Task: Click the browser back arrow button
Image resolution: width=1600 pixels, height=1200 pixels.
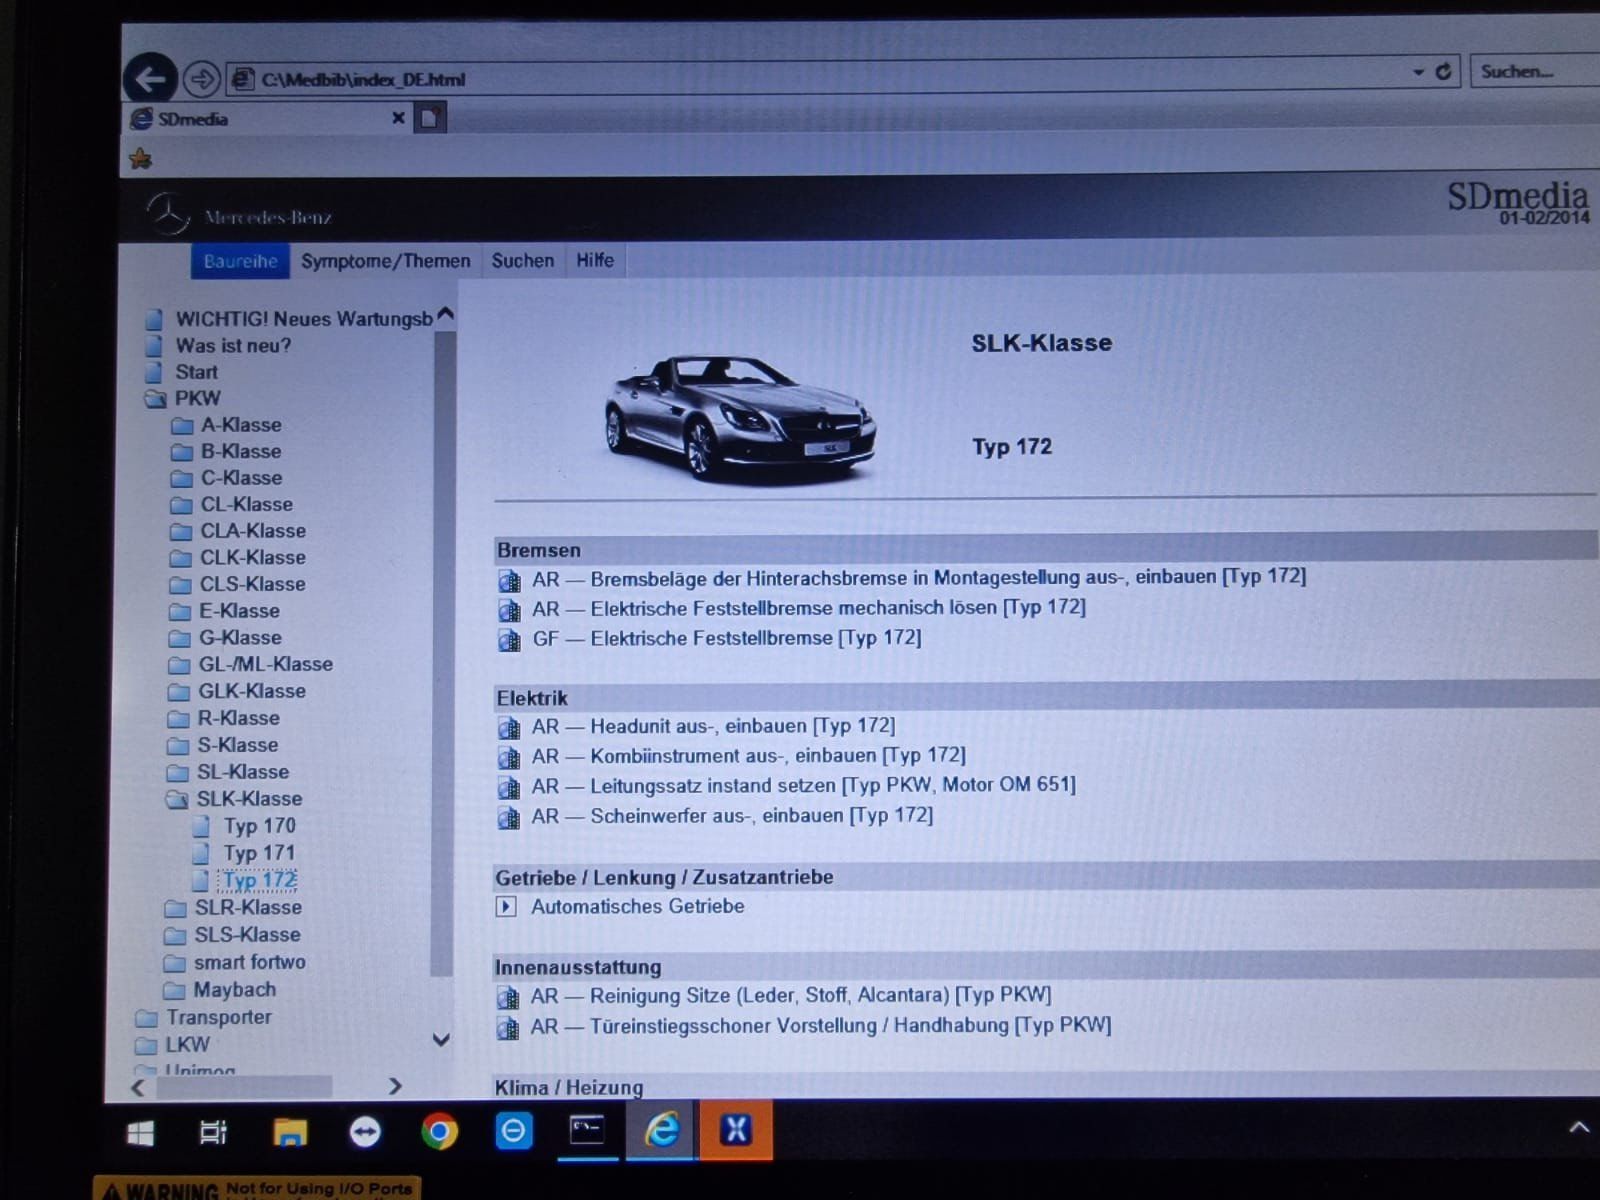Action: [x=150, y=78]
